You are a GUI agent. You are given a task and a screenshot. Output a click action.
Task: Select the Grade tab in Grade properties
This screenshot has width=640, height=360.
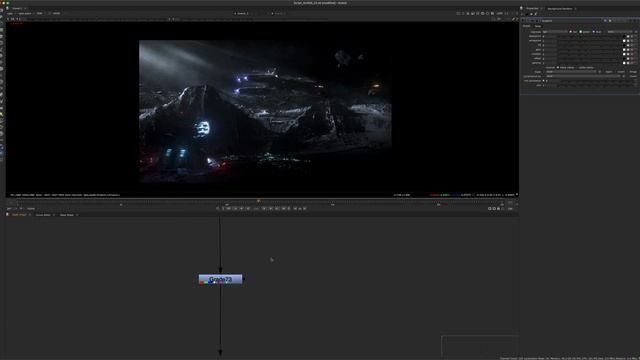click(x=526, y=26)
